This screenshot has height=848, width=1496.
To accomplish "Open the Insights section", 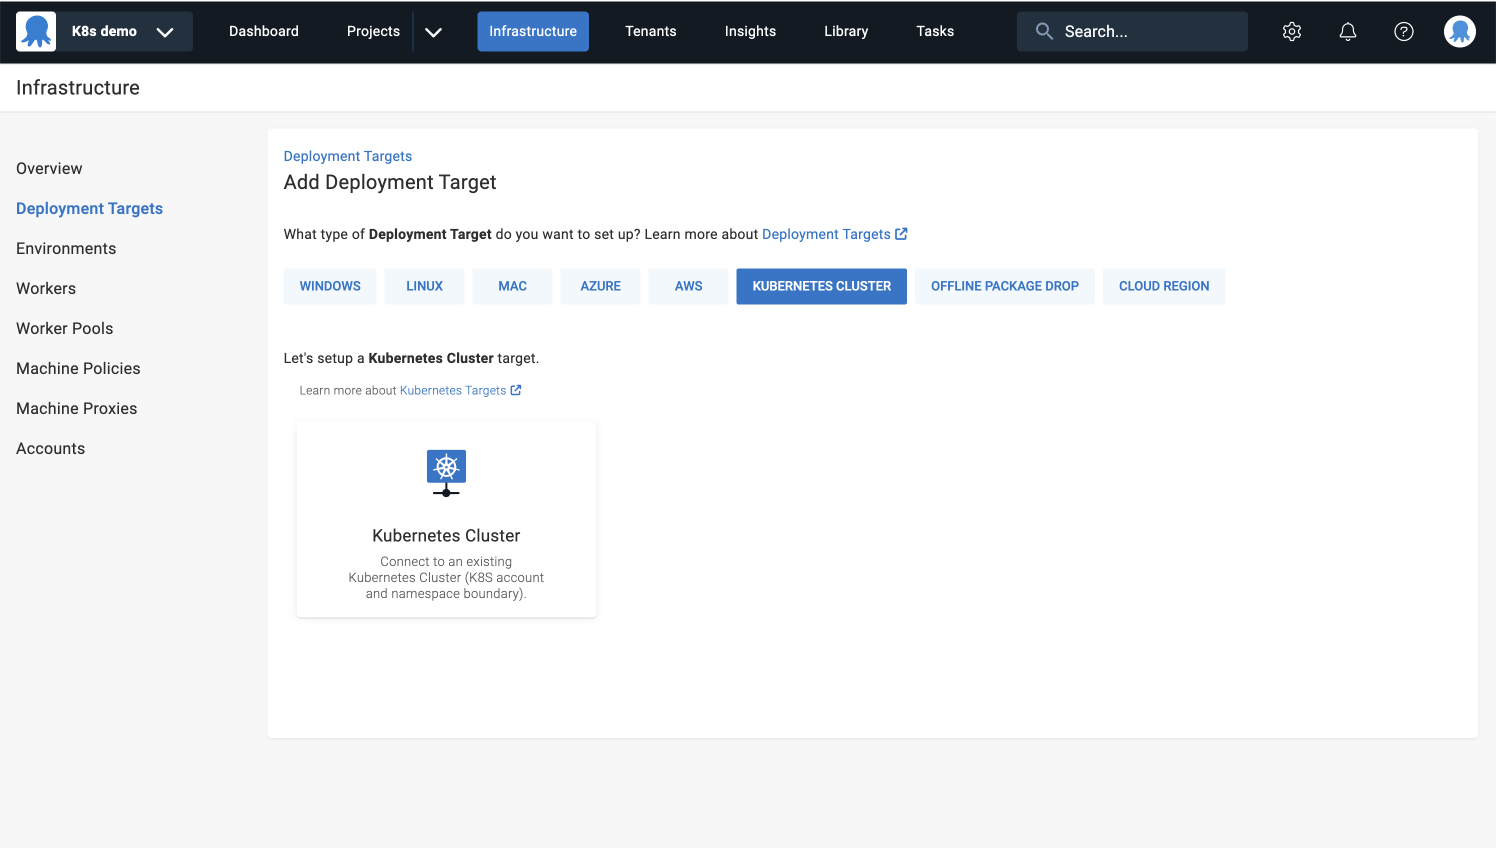I will pyautogui.click(x=750, y=31).
